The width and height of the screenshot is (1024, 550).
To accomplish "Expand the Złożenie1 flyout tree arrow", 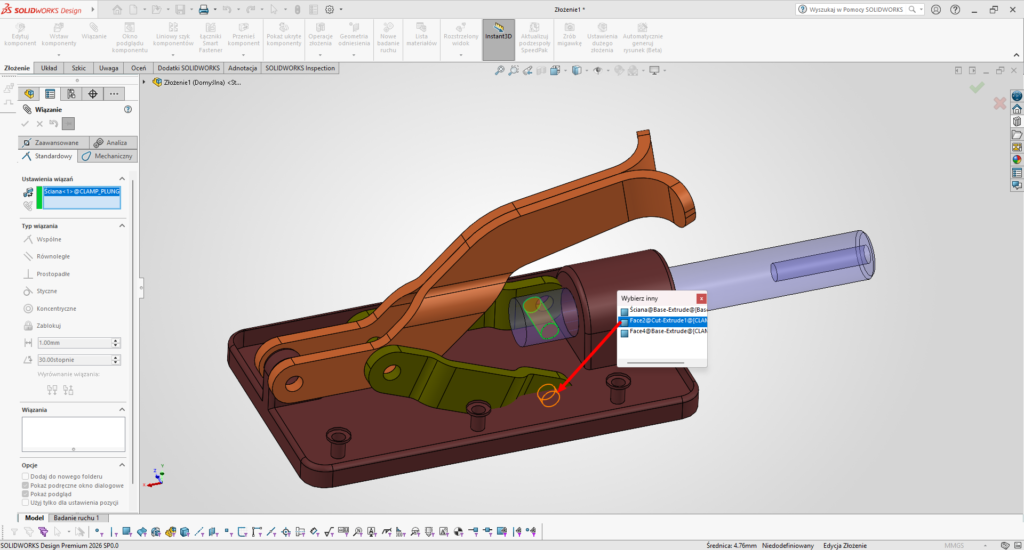I will (x=144, y=82).
